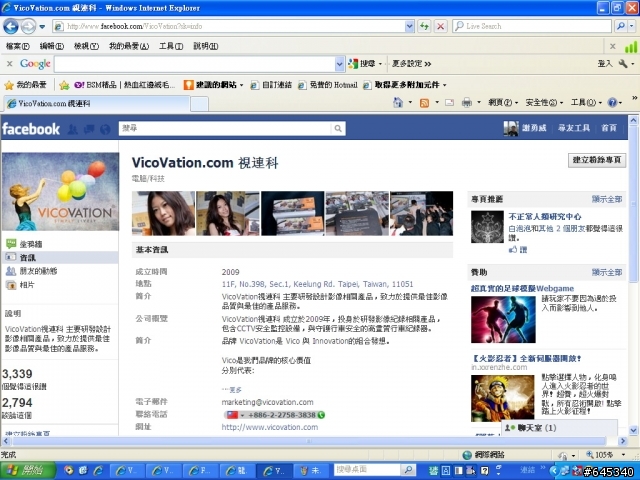Viewport: 640px width, 480px height.
Task: Click the browser Forward button
Action: (x=28, y=27)
